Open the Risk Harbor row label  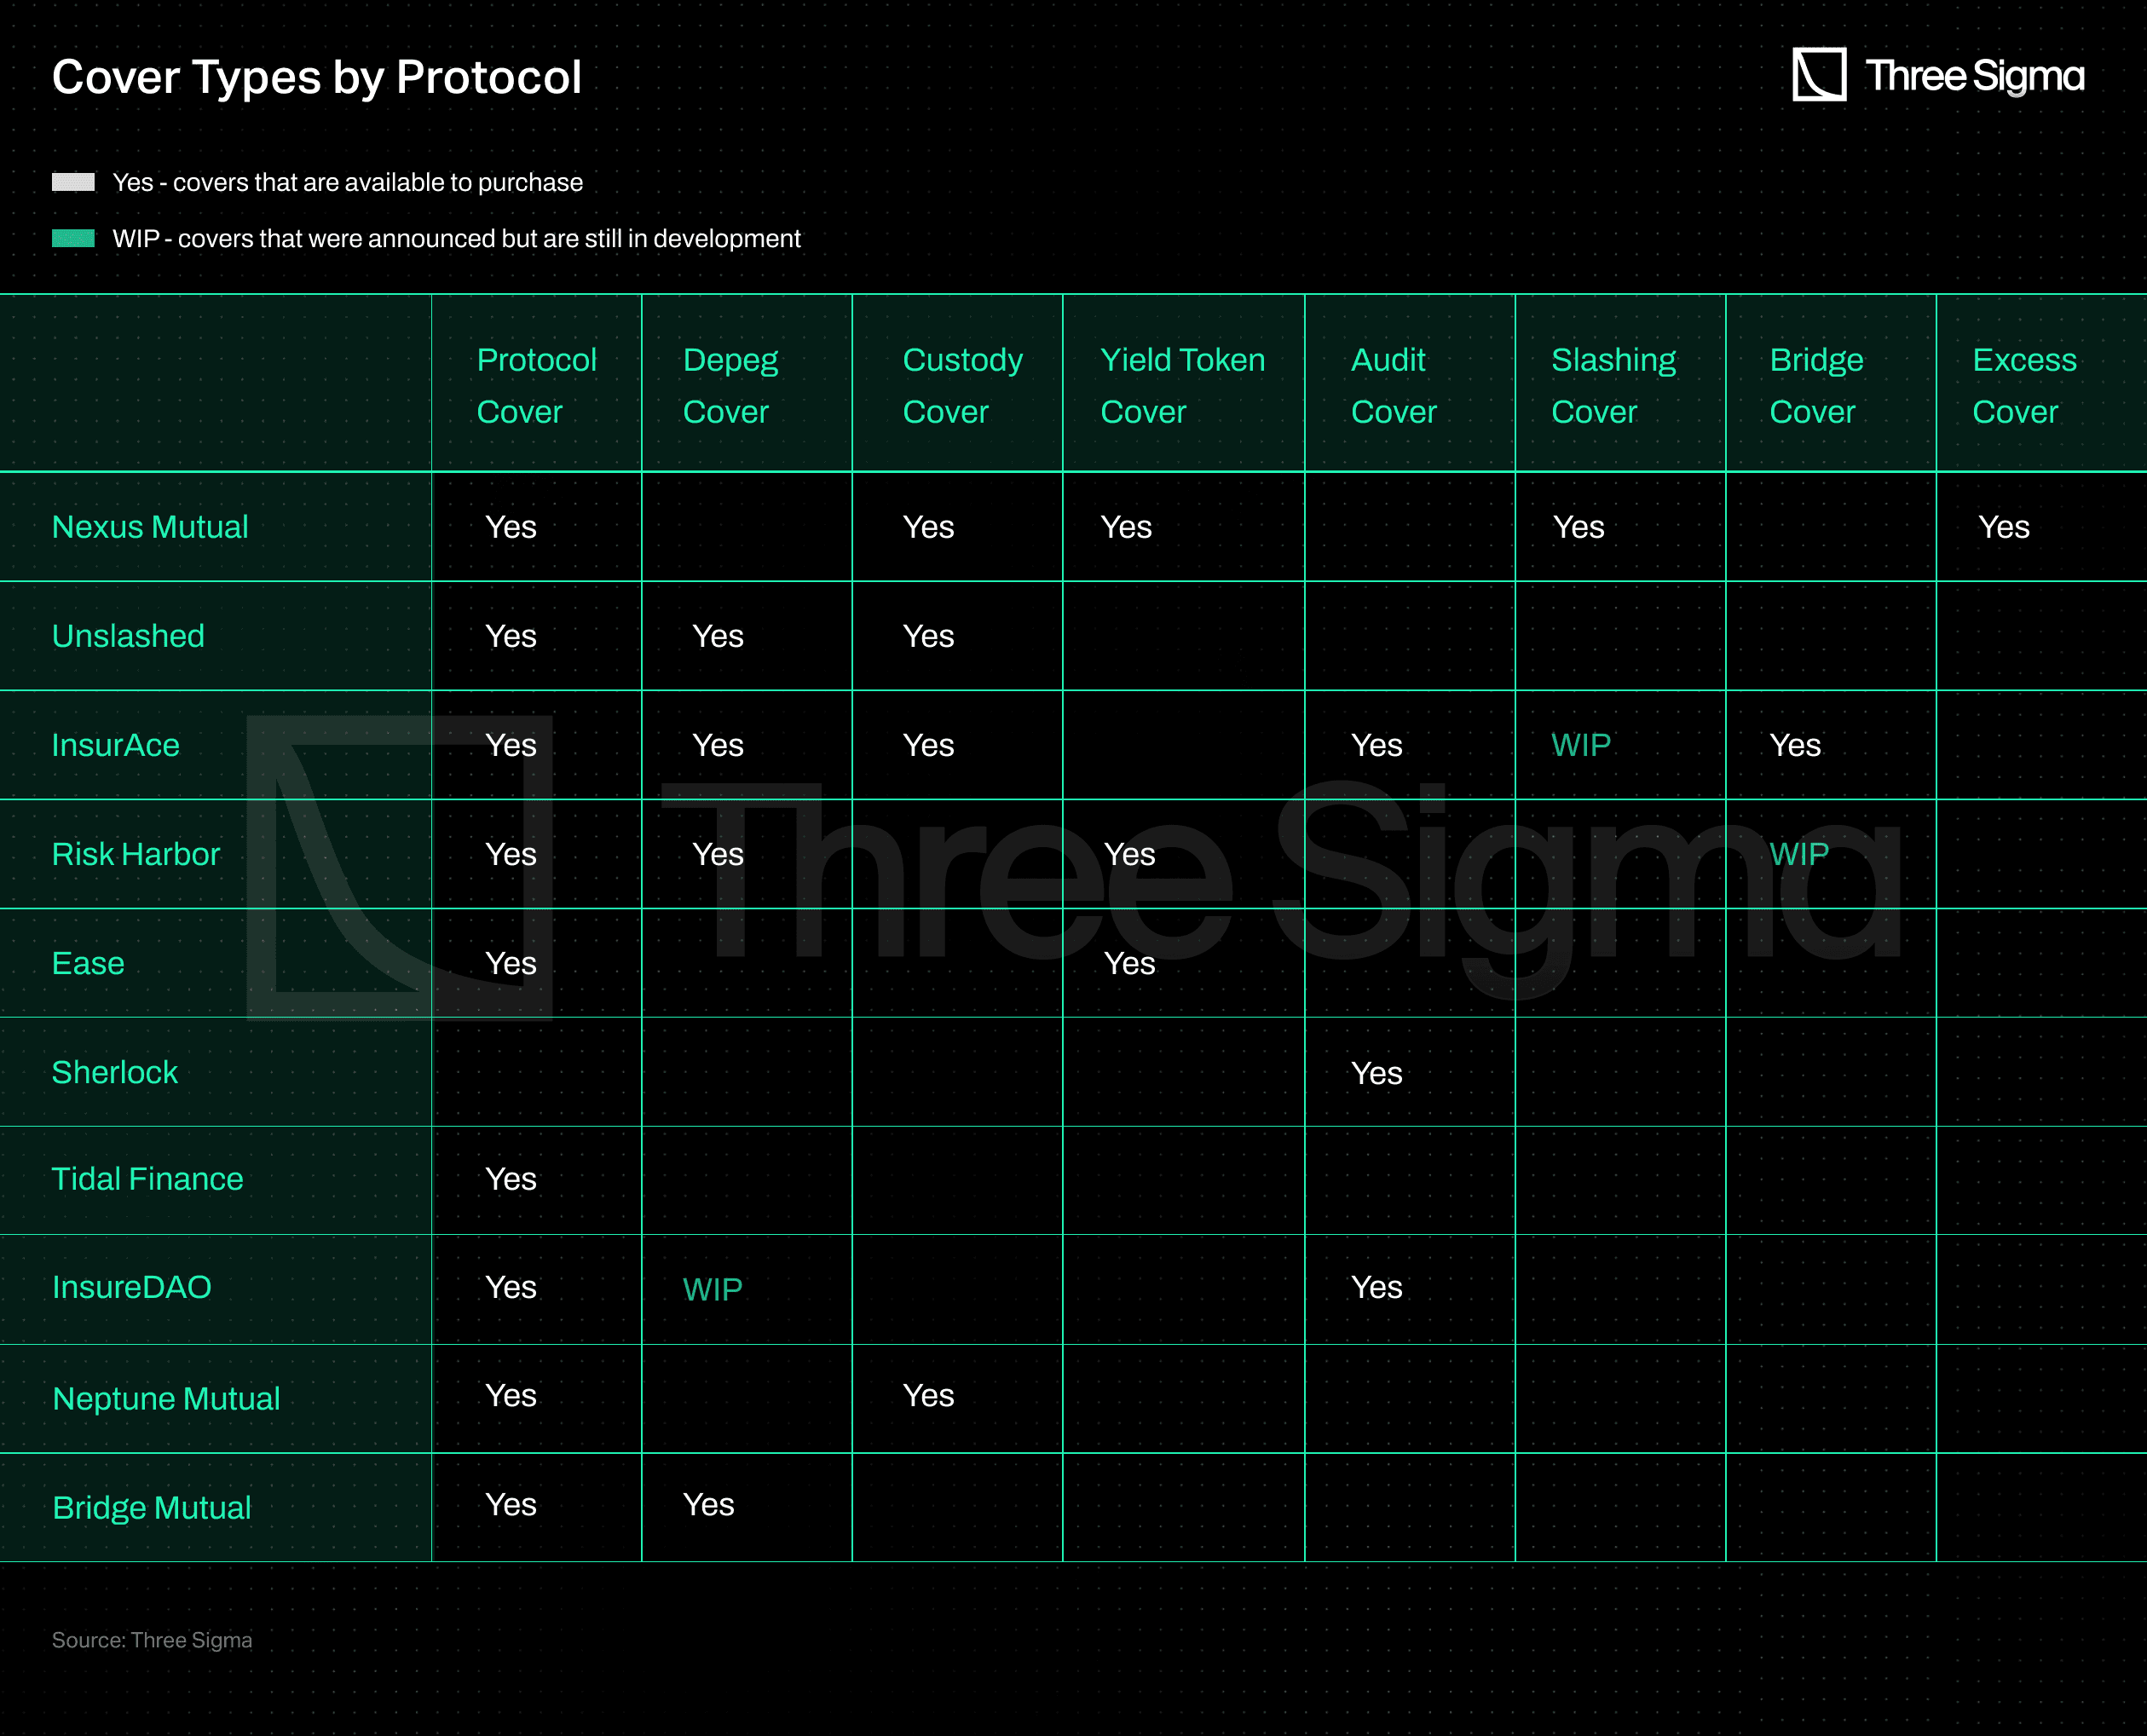(135, 854)
